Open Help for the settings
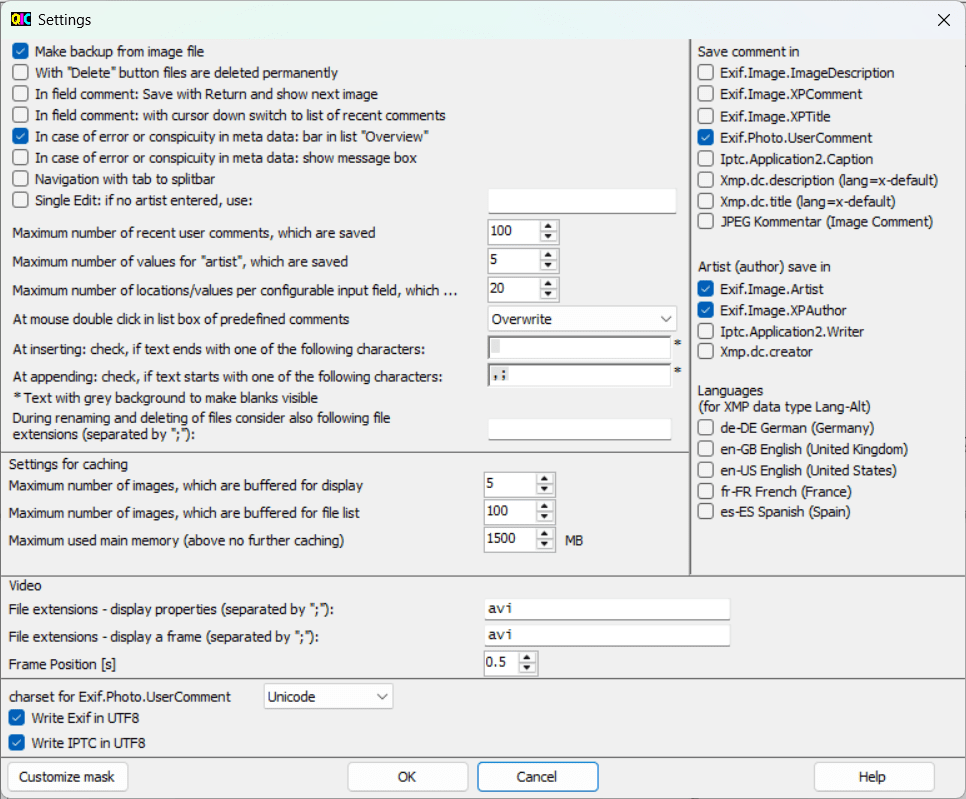Image resolution: width=966 pixels, height=799 pixels. [872, 776]
